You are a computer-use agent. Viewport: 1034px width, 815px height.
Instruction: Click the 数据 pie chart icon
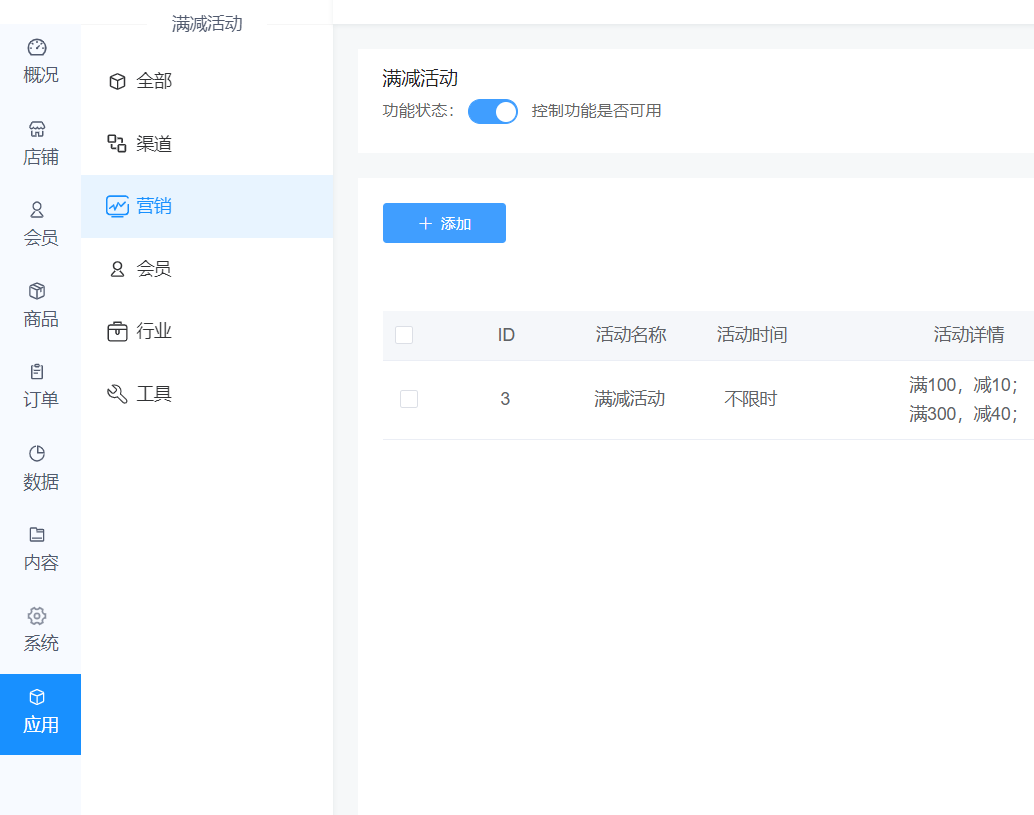tap(37, 453)
